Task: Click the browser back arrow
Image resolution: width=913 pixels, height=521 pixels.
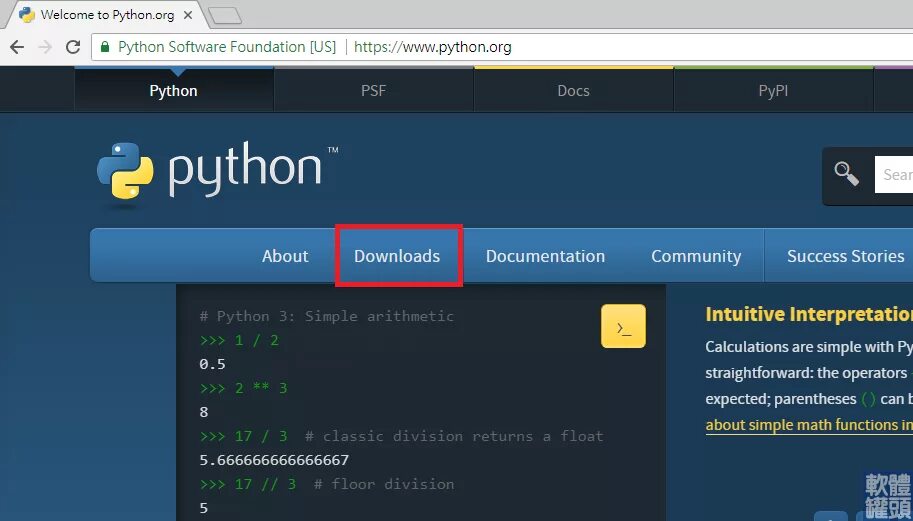Action: click(x=17, y=47)
